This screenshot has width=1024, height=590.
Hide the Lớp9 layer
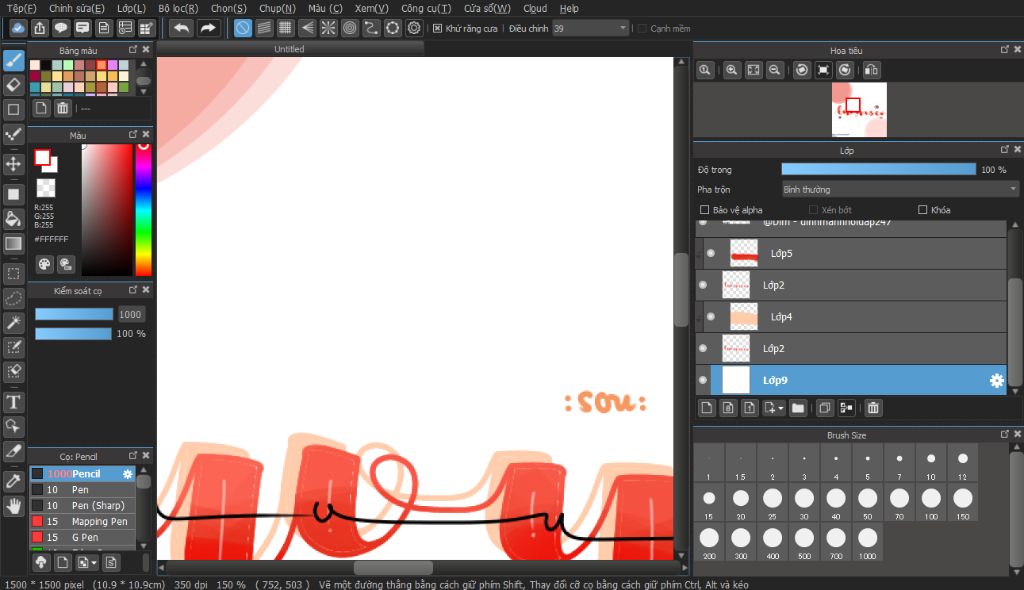703,380
